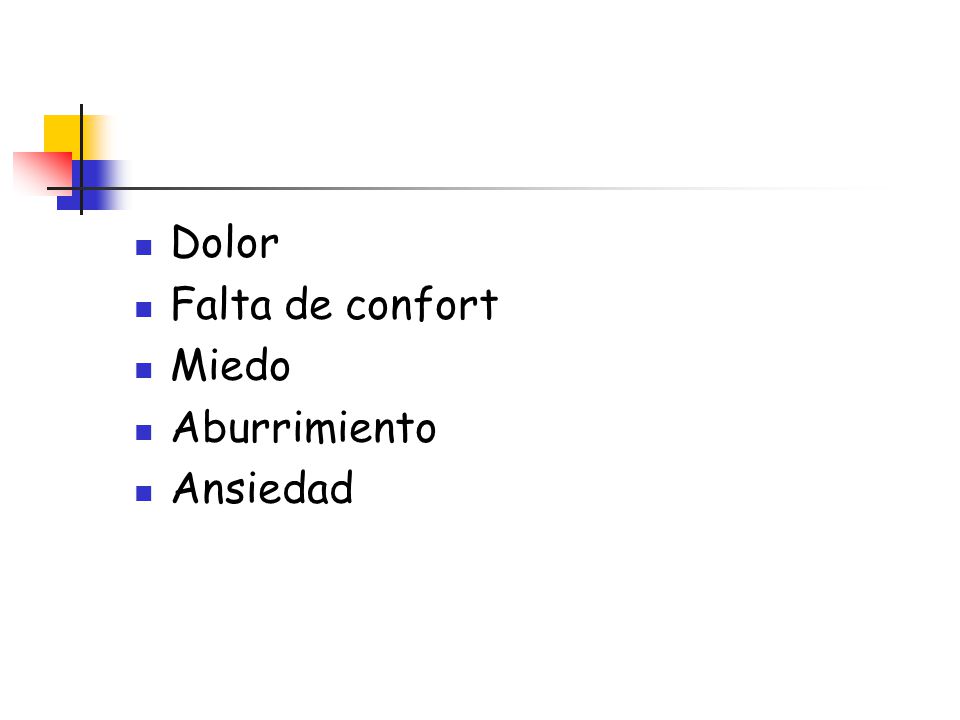Select the blue bullet next to Aburrimiento
The image size is (960, 720).
click(x=143, y=432)
